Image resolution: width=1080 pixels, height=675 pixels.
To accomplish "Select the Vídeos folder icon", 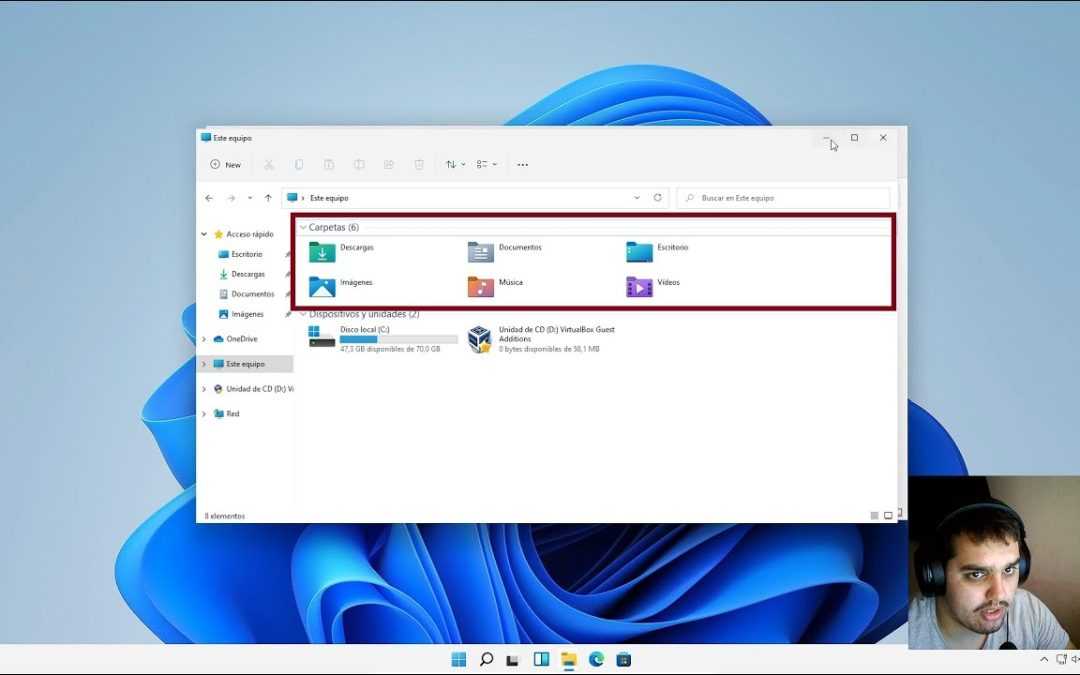I will 639,287.
